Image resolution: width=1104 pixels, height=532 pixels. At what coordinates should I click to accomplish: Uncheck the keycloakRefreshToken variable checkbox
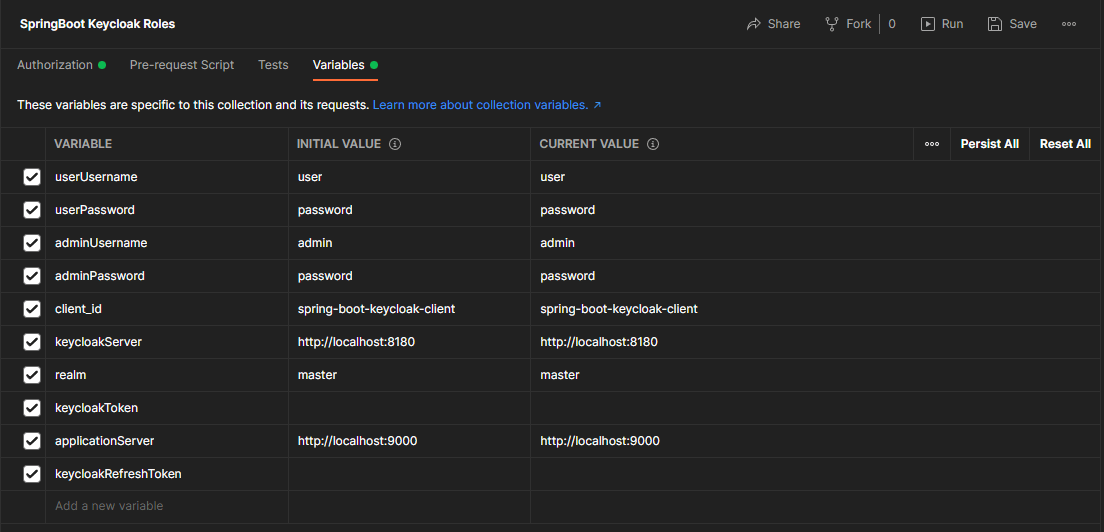pos(32,474)
